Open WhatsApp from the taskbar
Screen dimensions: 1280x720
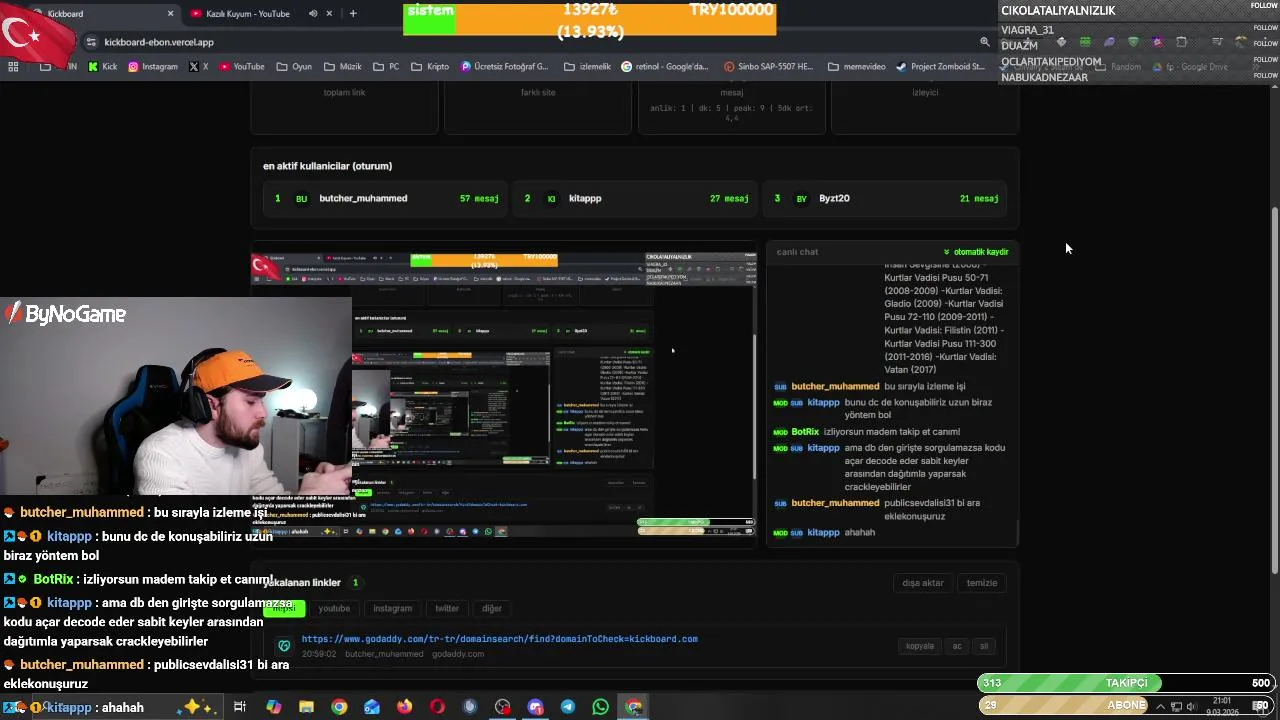coord(600,707)
